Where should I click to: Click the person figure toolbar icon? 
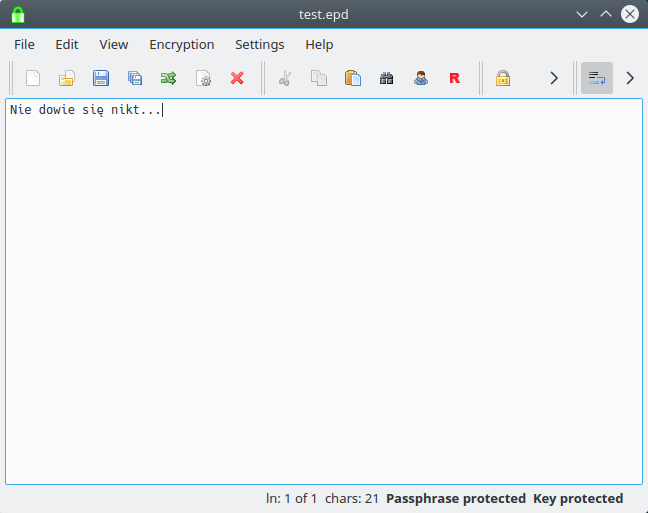pyautogui.click(x=421, y=78)
